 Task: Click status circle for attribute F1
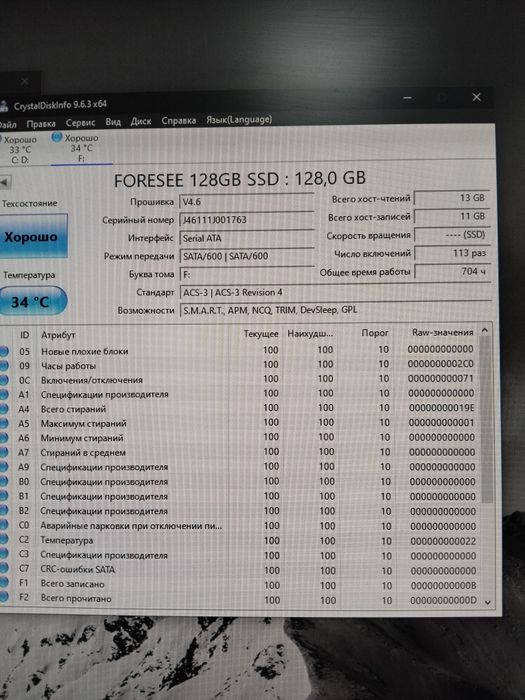4,583
